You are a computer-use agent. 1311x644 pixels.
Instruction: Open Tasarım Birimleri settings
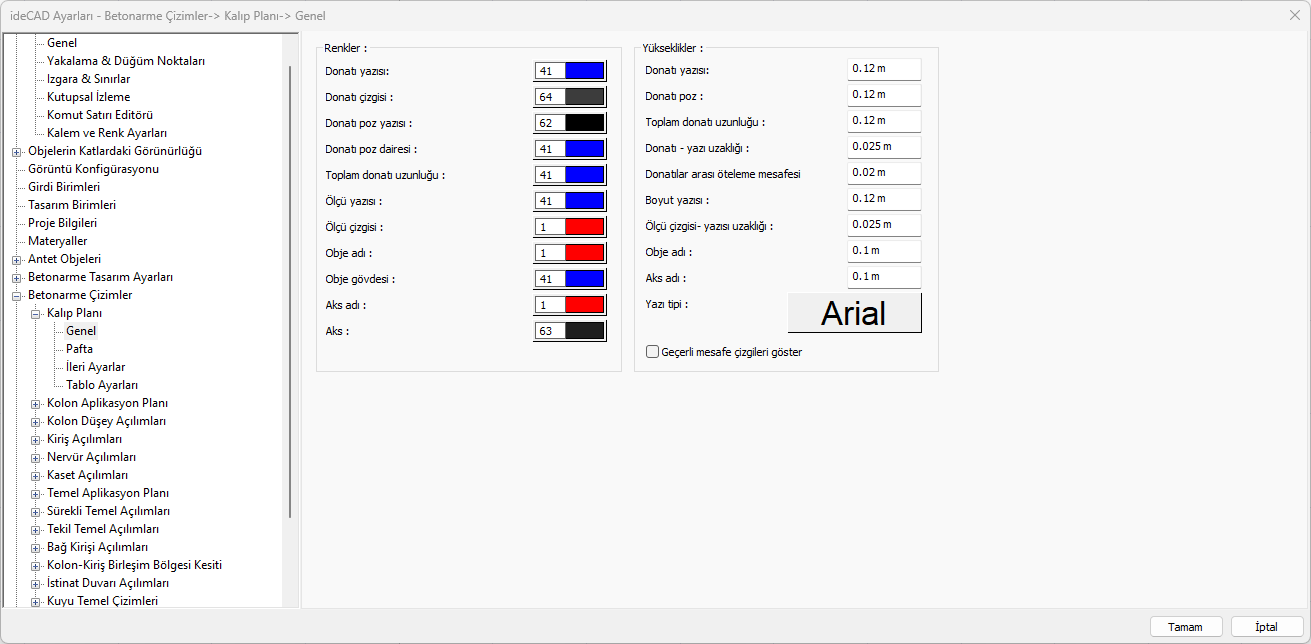click(x=72, y=205)
